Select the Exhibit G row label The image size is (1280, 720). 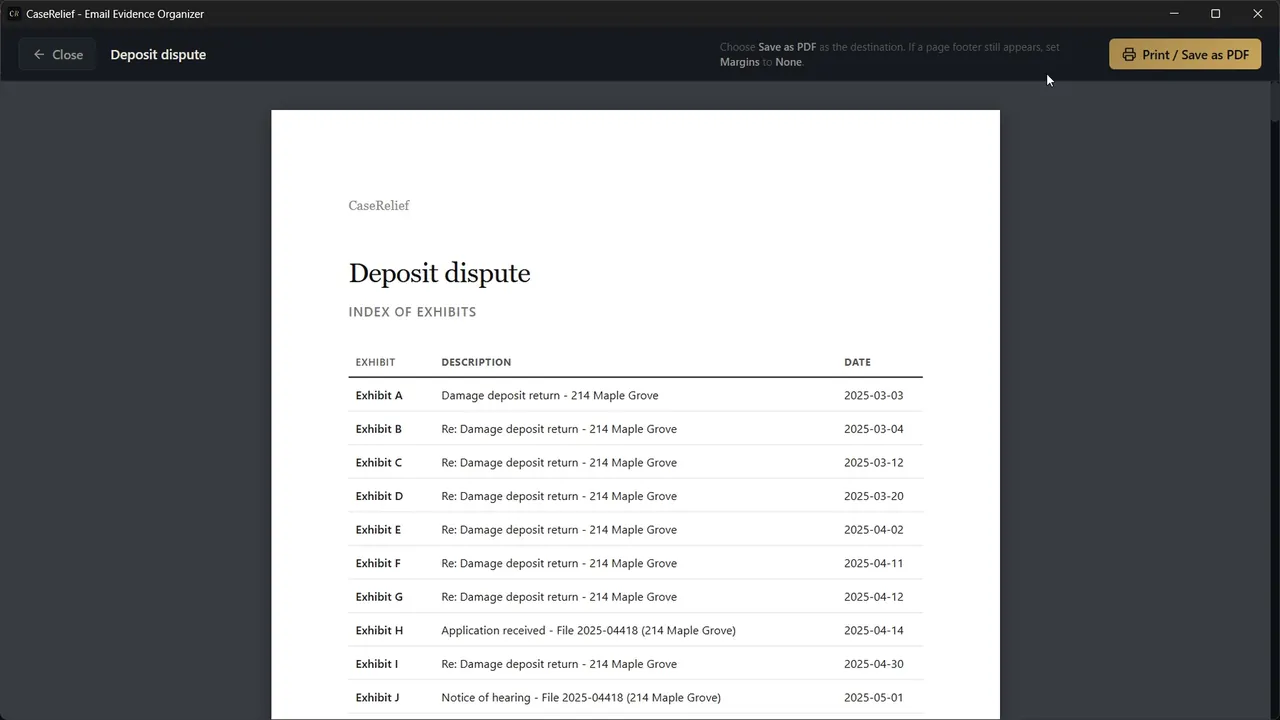pos(379,597)
